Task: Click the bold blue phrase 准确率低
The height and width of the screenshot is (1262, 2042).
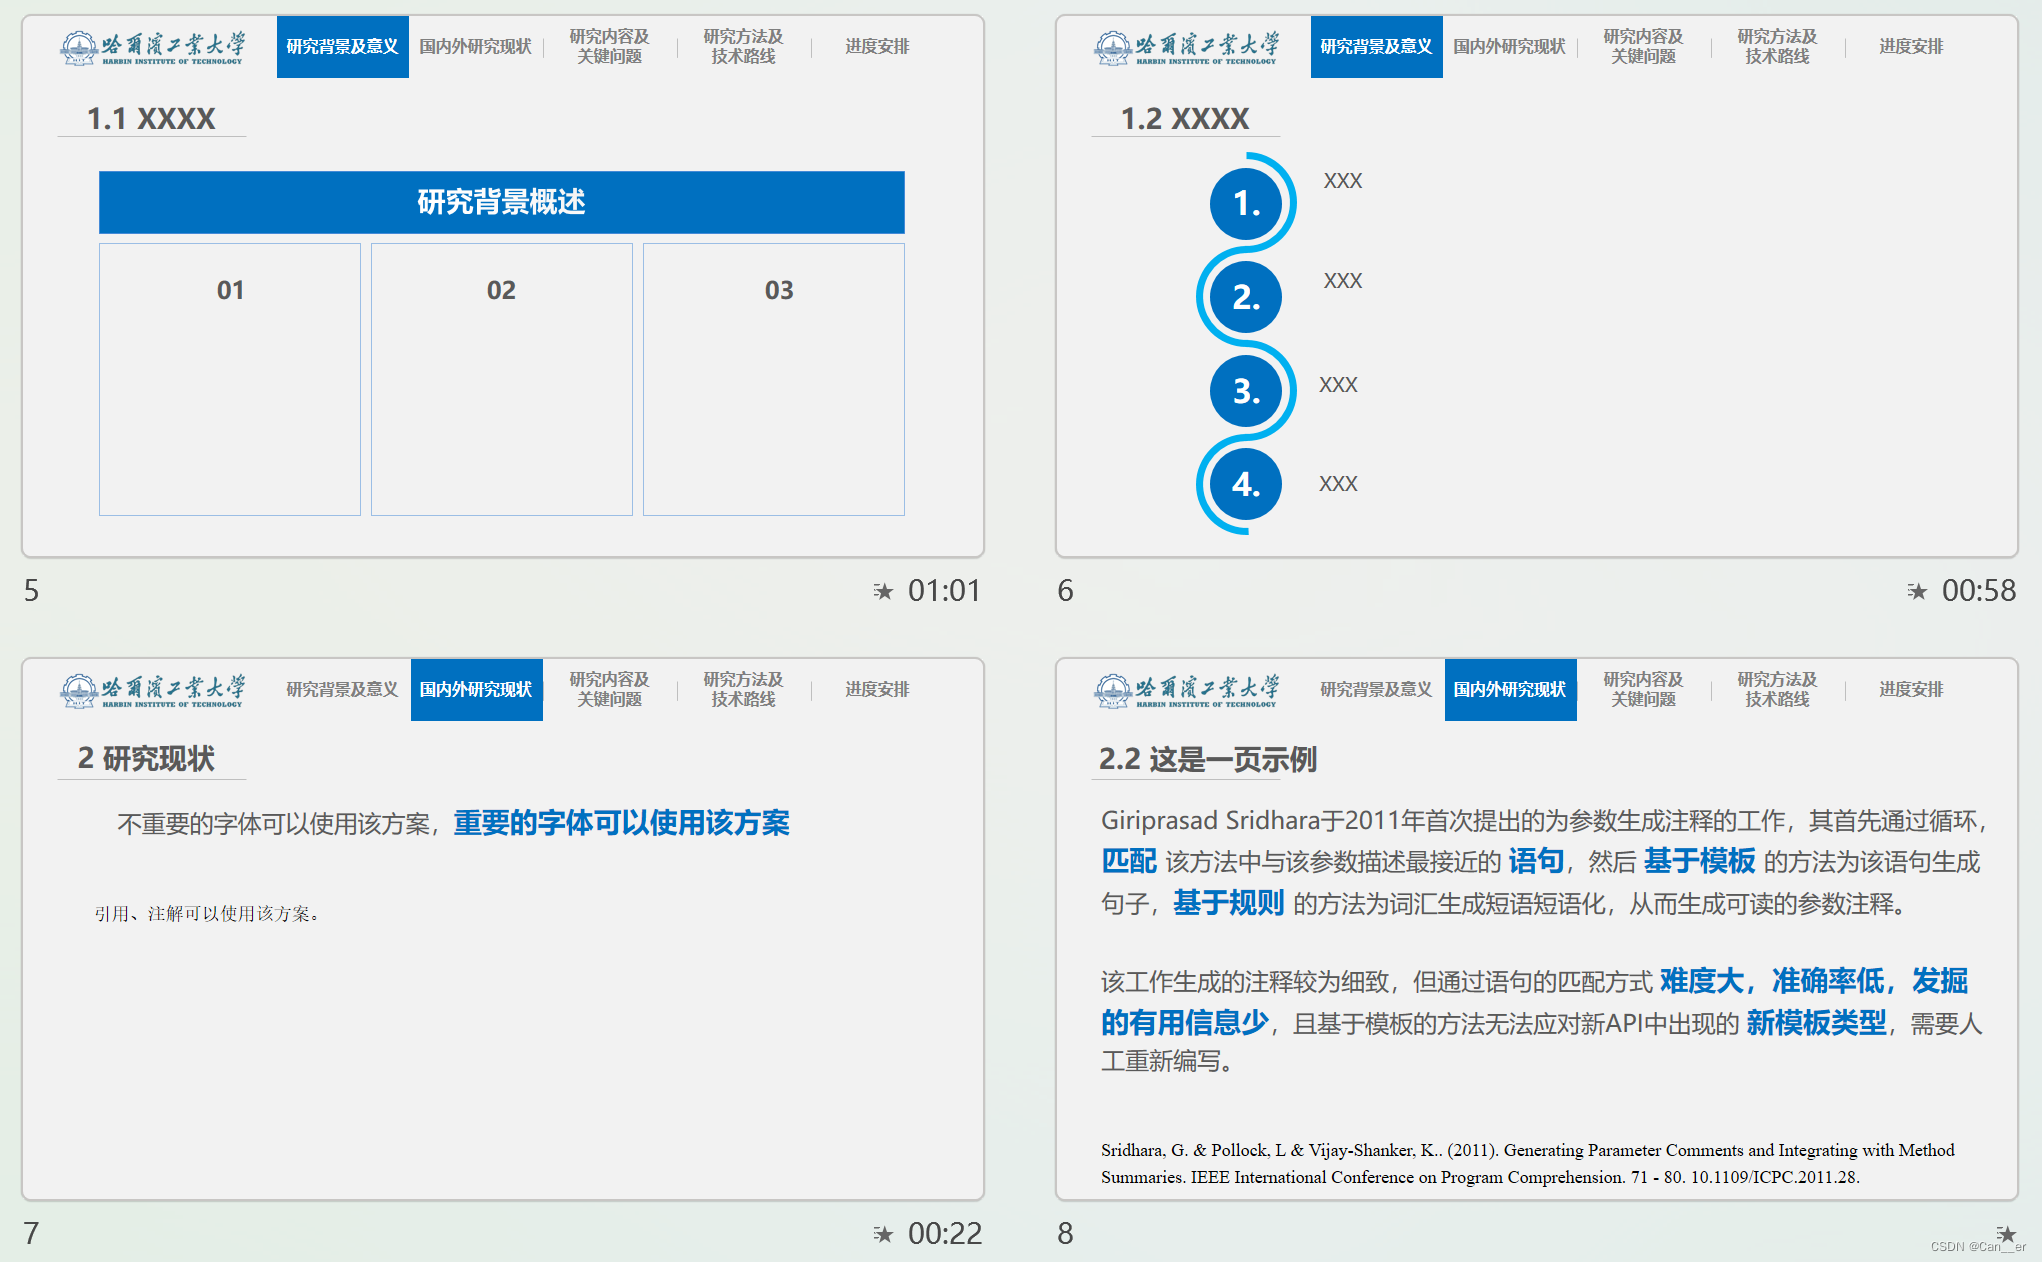Action: coord(1828,981)
